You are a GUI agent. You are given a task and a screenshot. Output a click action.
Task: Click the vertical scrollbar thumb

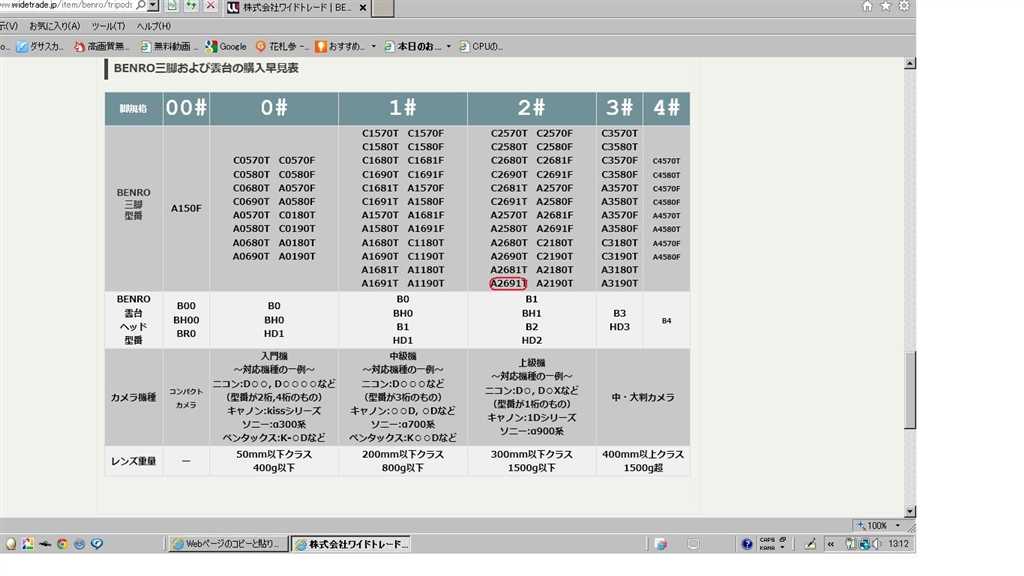910,390
